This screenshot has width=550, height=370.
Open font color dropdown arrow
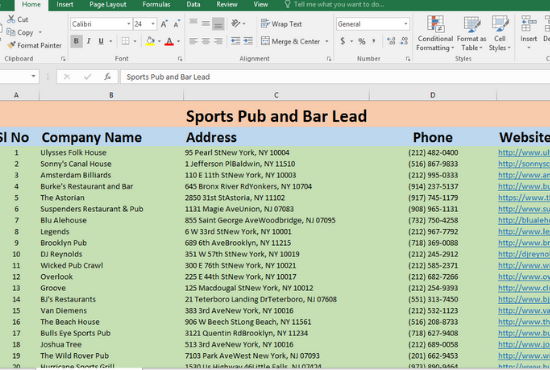point(178,41)
